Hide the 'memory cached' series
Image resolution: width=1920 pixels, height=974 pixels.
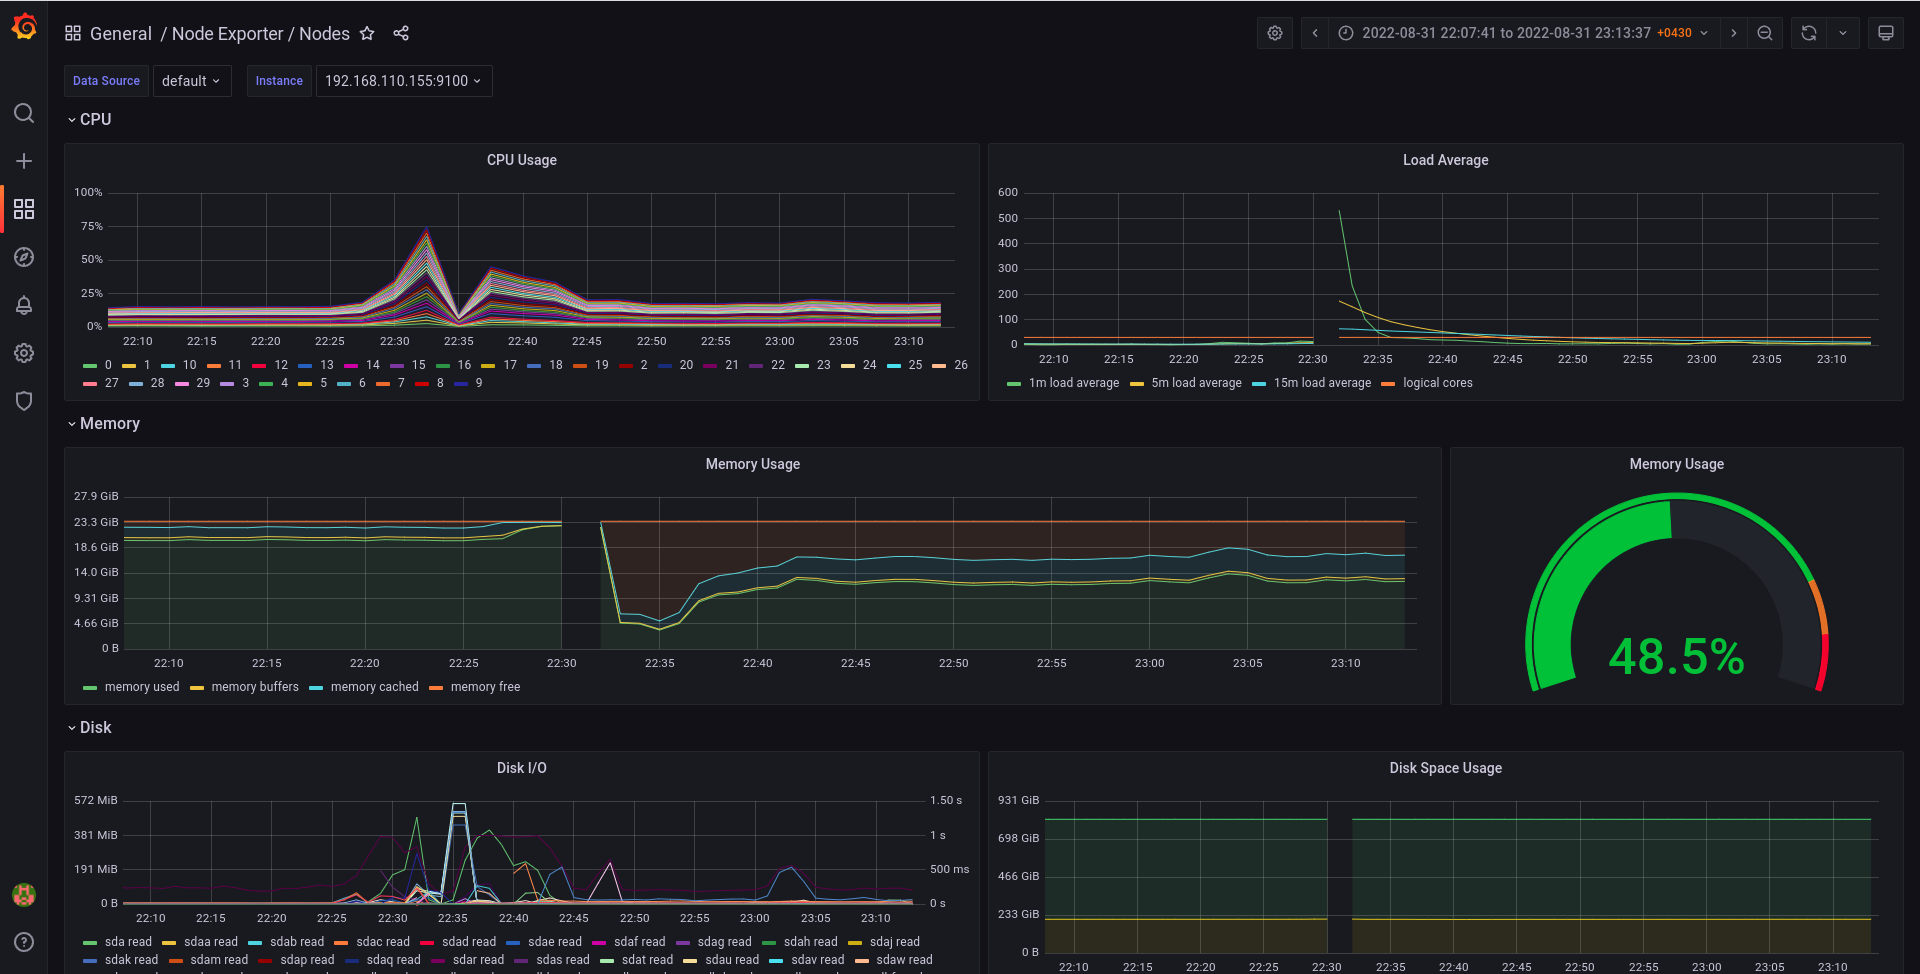point(375,687)
